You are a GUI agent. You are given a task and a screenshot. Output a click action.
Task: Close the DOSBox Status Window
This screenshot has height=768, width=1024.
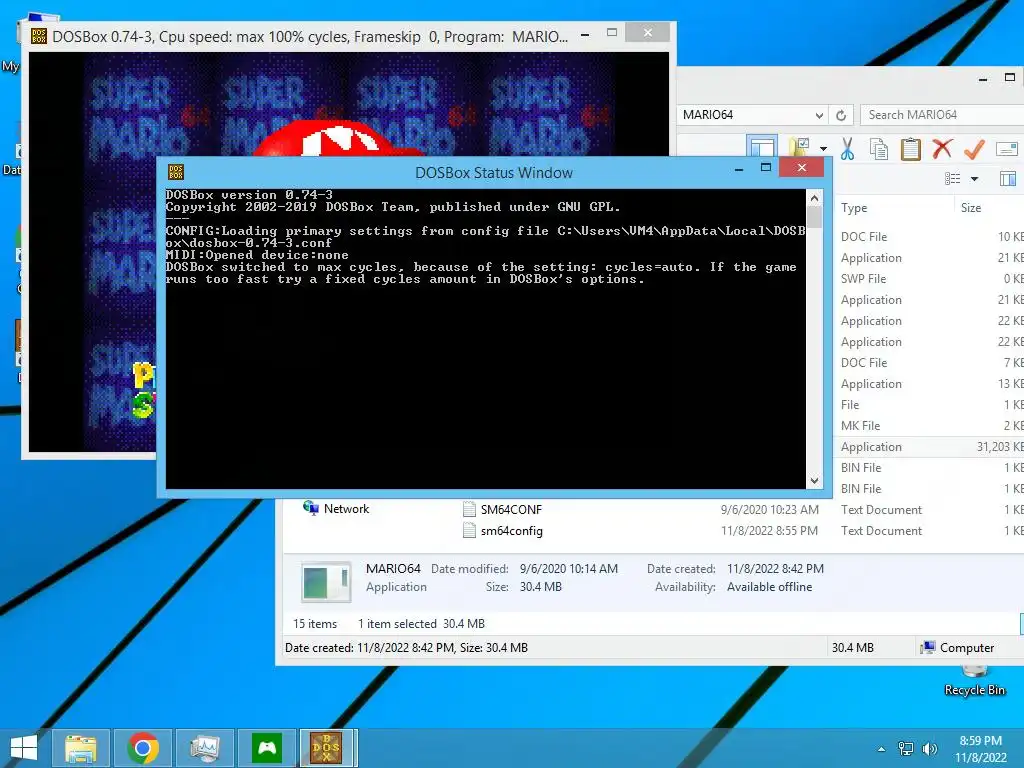pos(801,168)
